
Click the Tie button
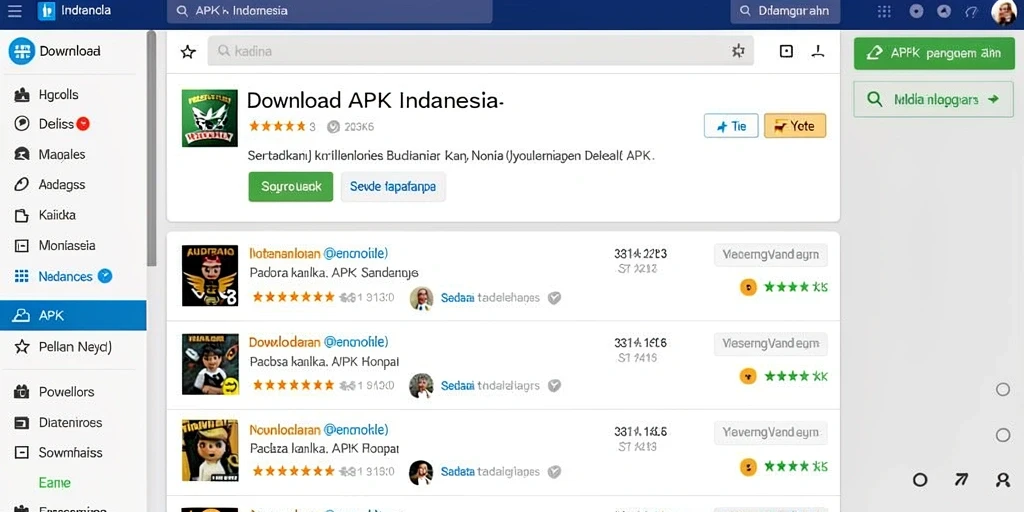731,126
